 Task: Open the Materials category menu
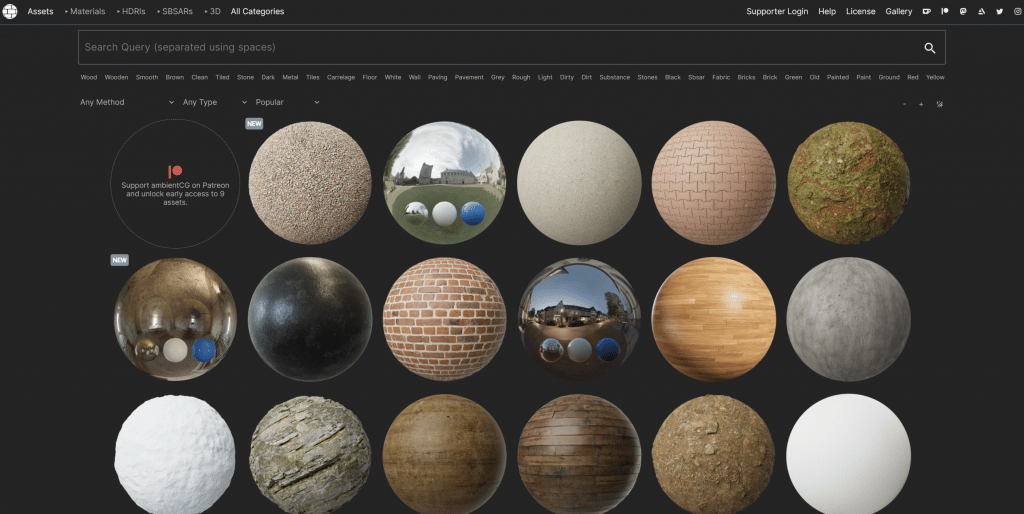point(85,11)
